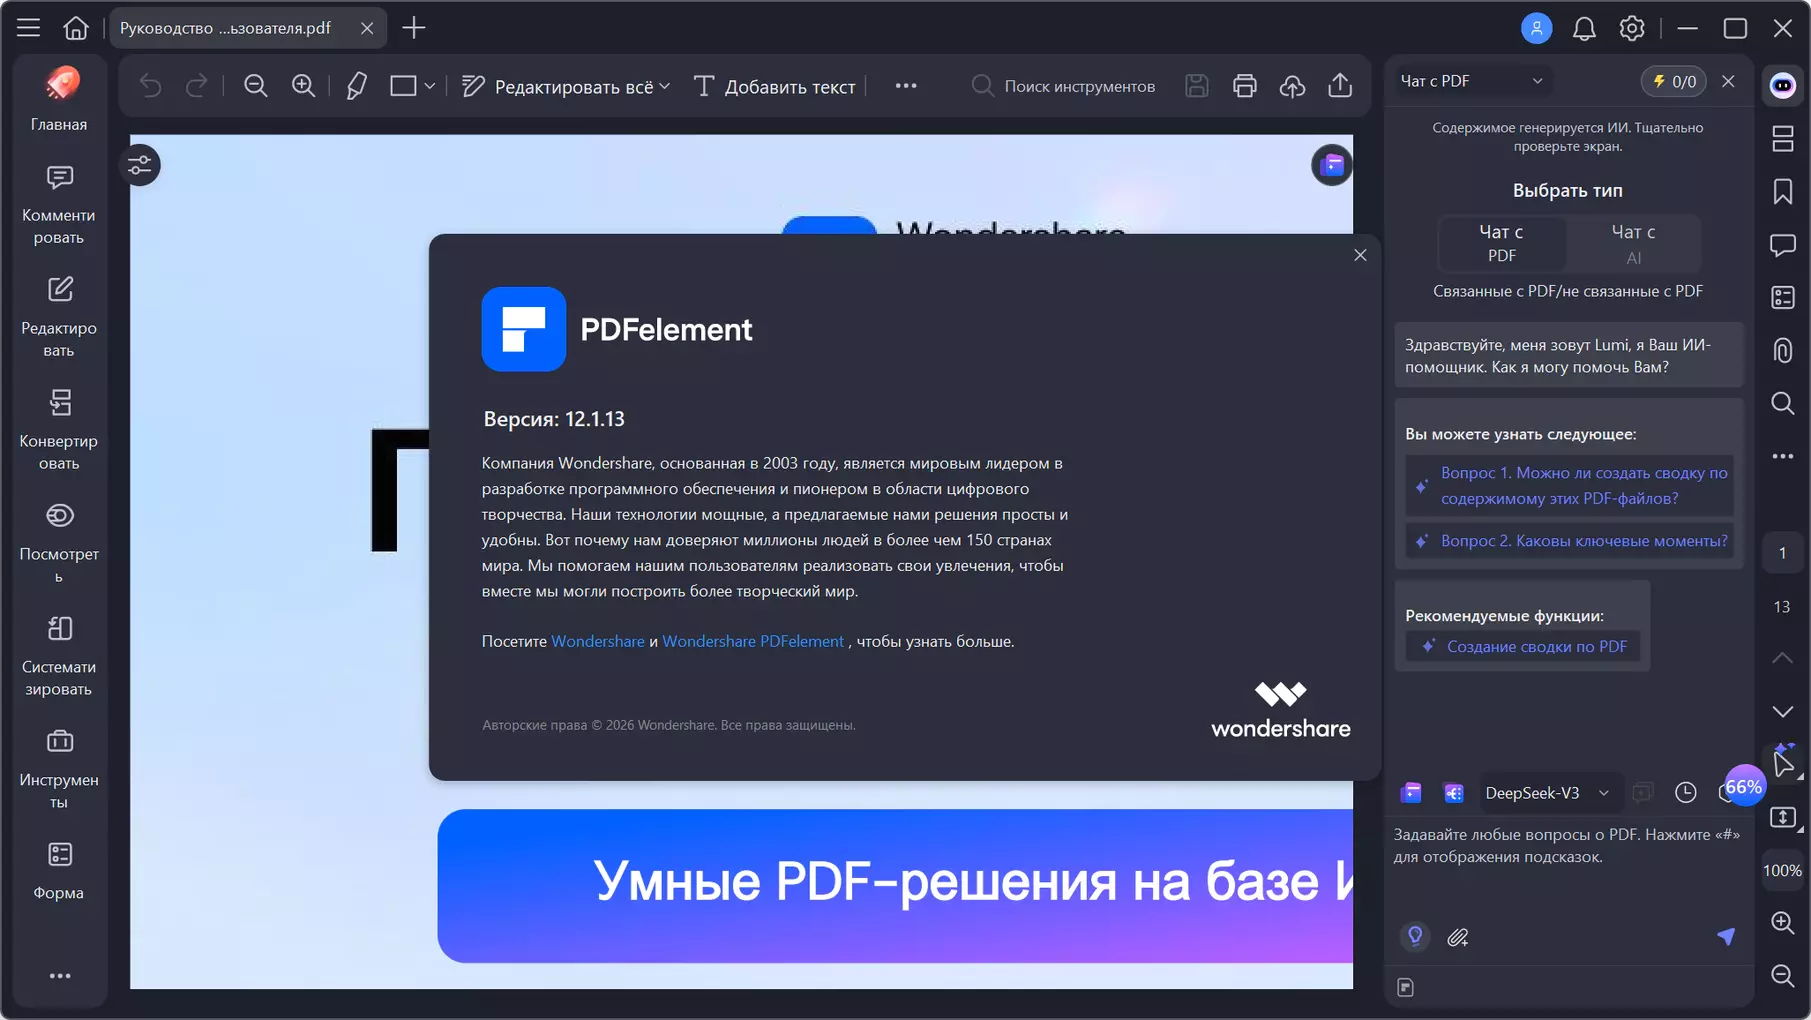Open the 100% zoom level selector
Screen dimensions: 1811x1020
click(1782, 870)
